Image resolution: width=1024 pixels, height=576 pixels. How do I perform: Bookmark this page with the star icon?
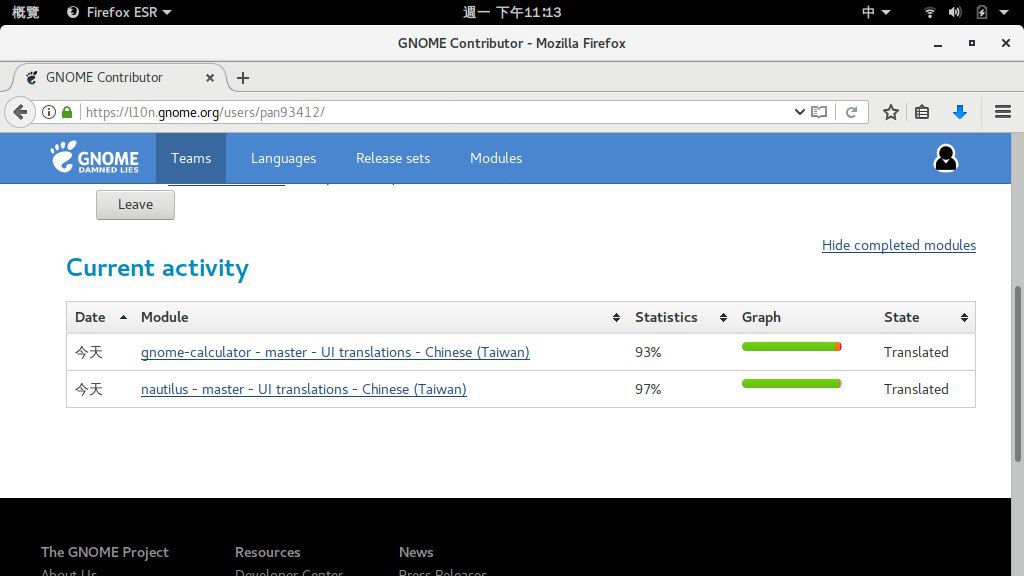click(891, 112)
